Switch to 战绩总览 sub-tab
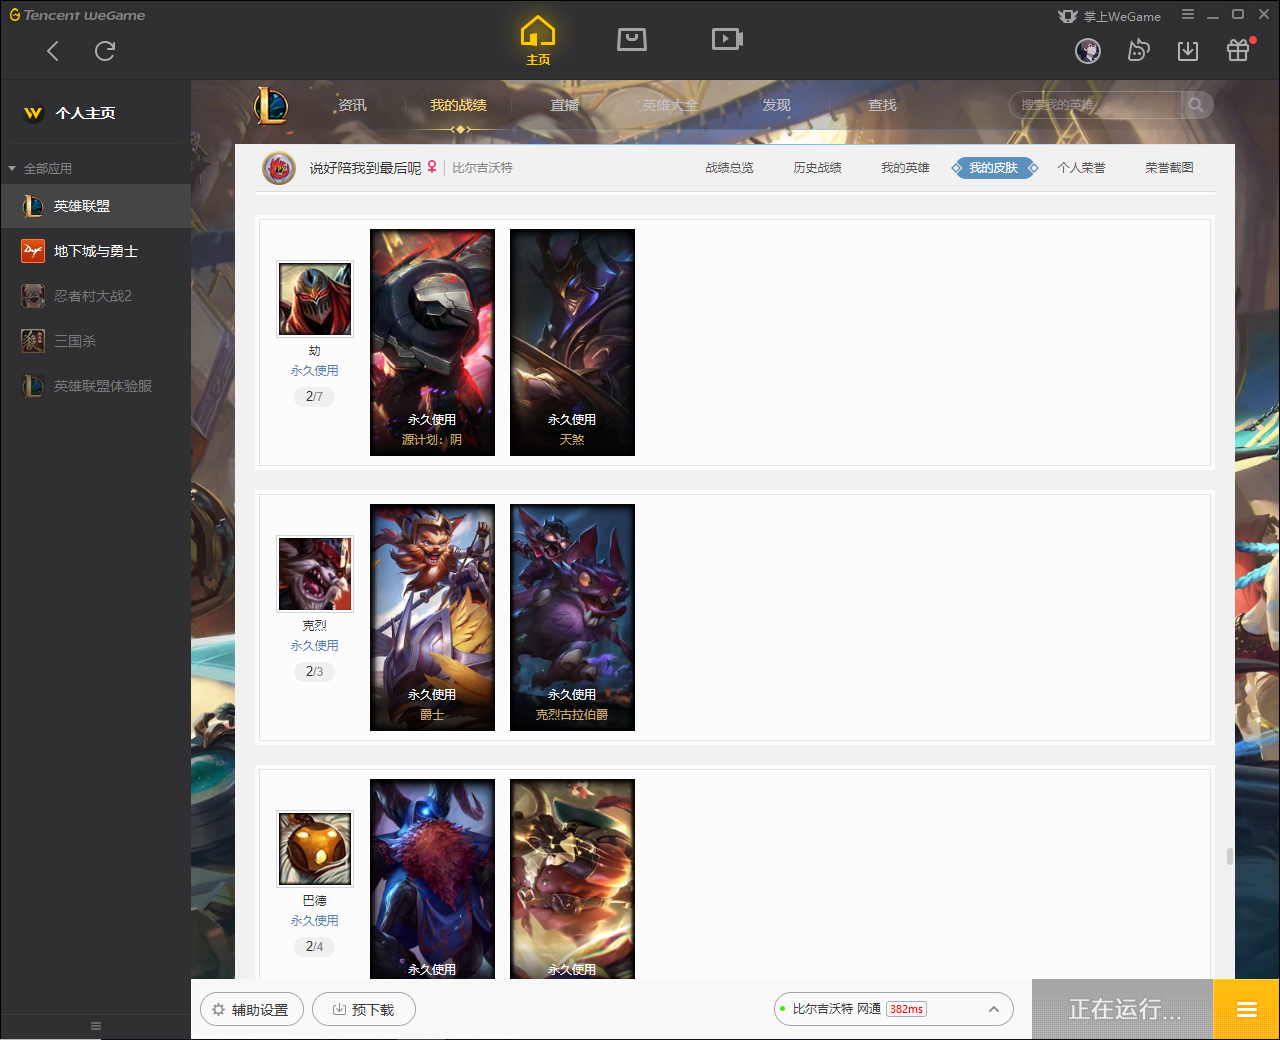This screenshot has height=1040, width=1280. 730,168
